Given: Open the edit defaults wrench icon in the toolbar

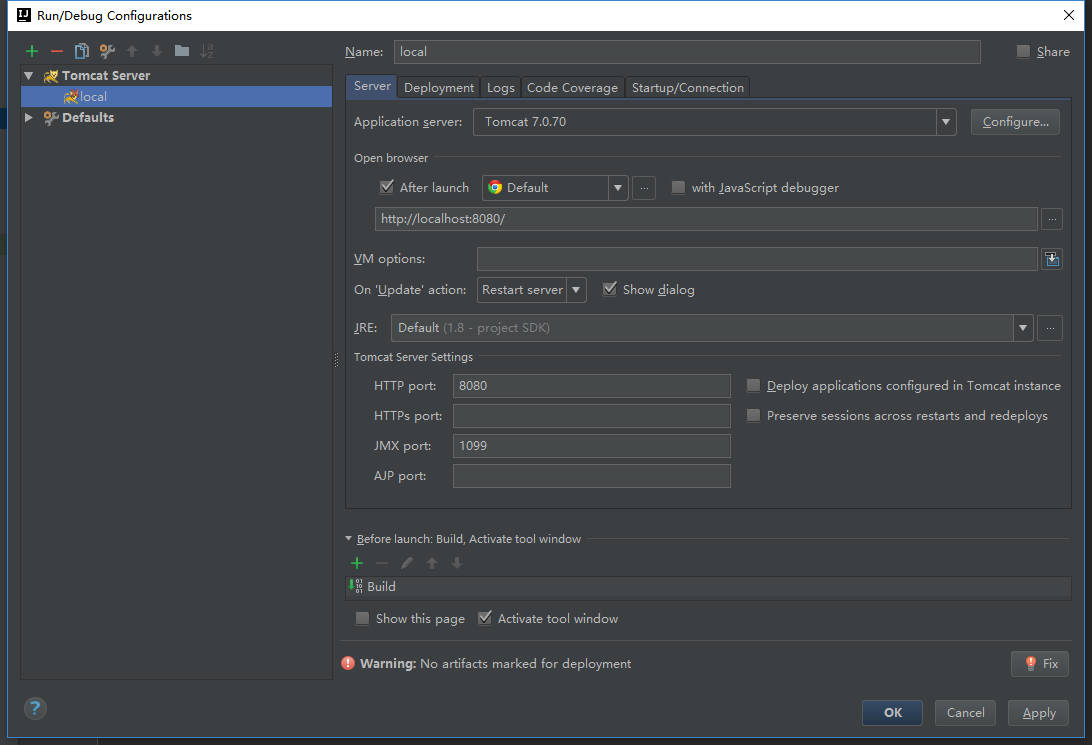Looking at the screenshot, I should [x=107, y=51].
